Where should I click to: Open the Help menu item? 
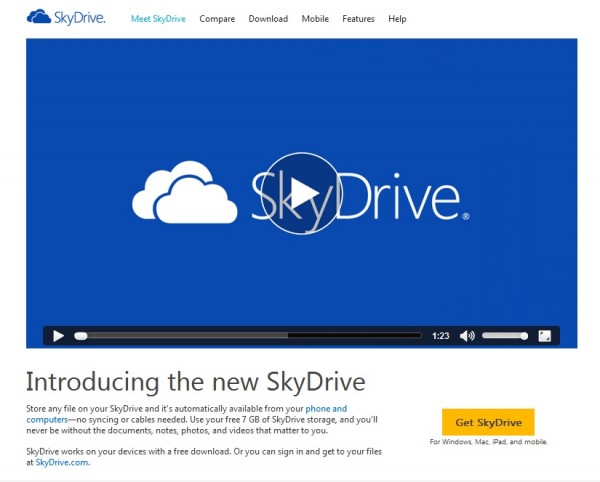(397, 19)
